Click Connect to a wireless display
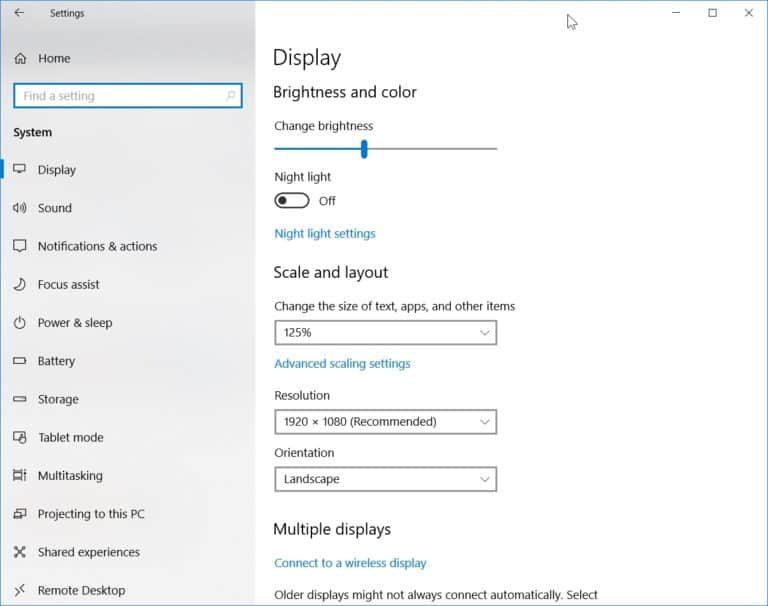This screenshot has width=768, height=606. tap(350, 563)
